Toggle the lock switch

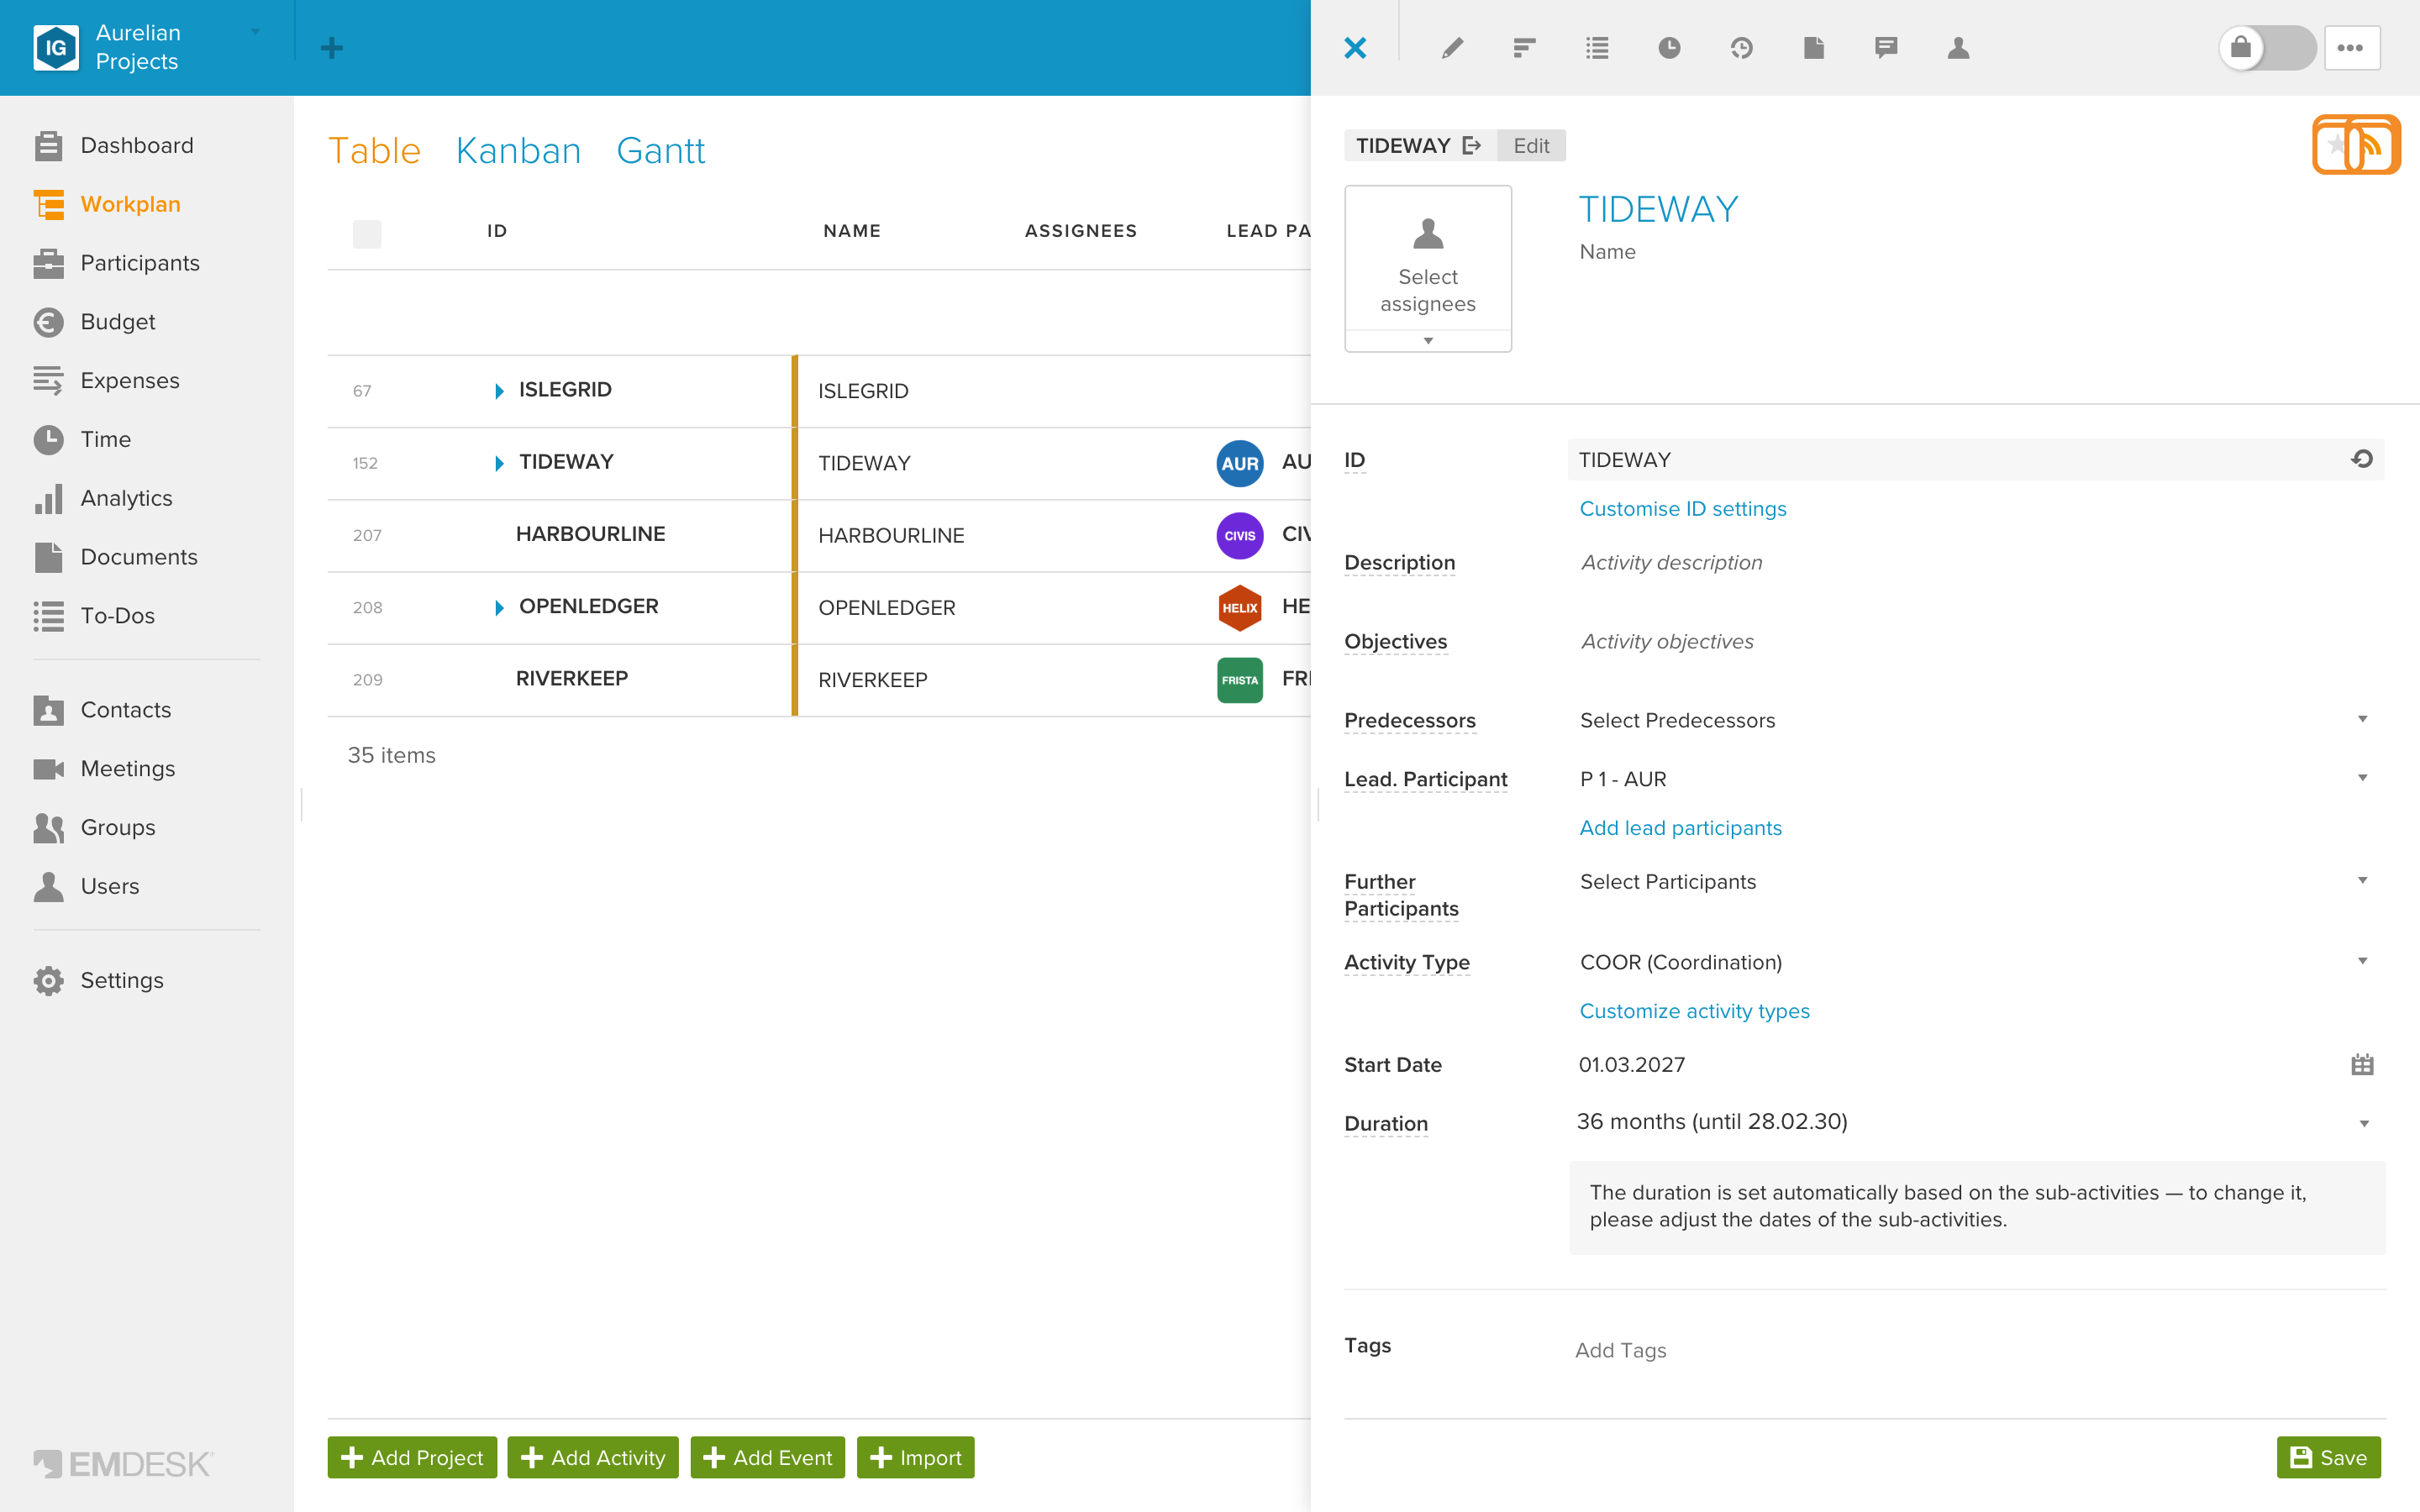[2267, 48]
